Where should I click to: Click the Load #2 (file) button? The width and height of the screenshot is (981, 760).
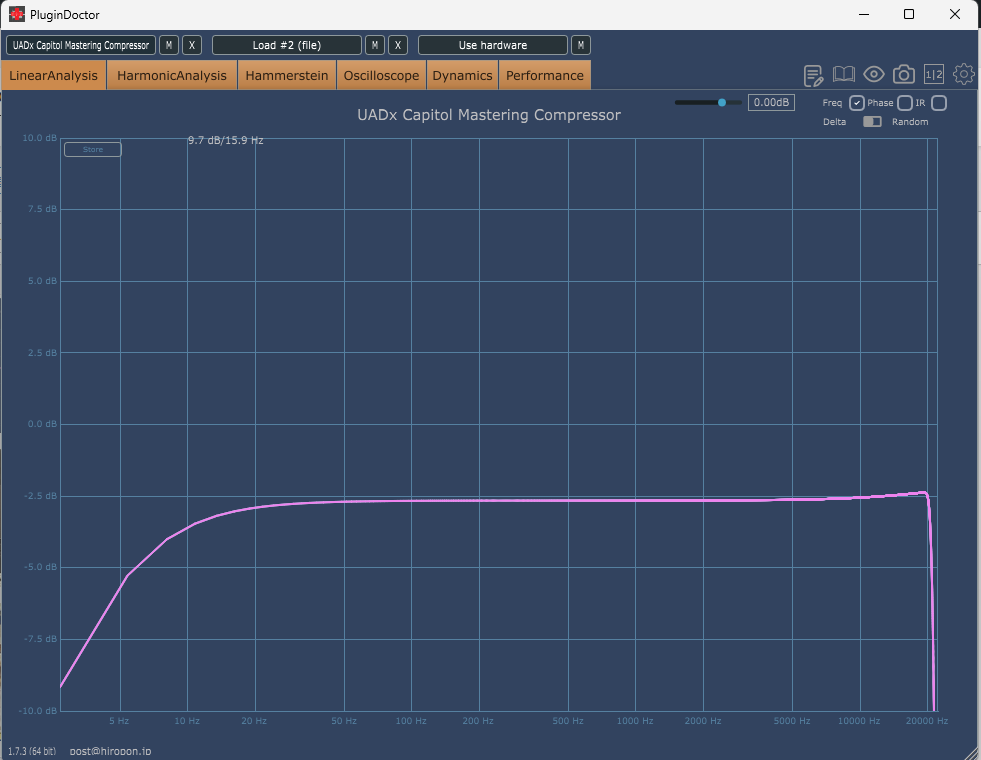287,45
